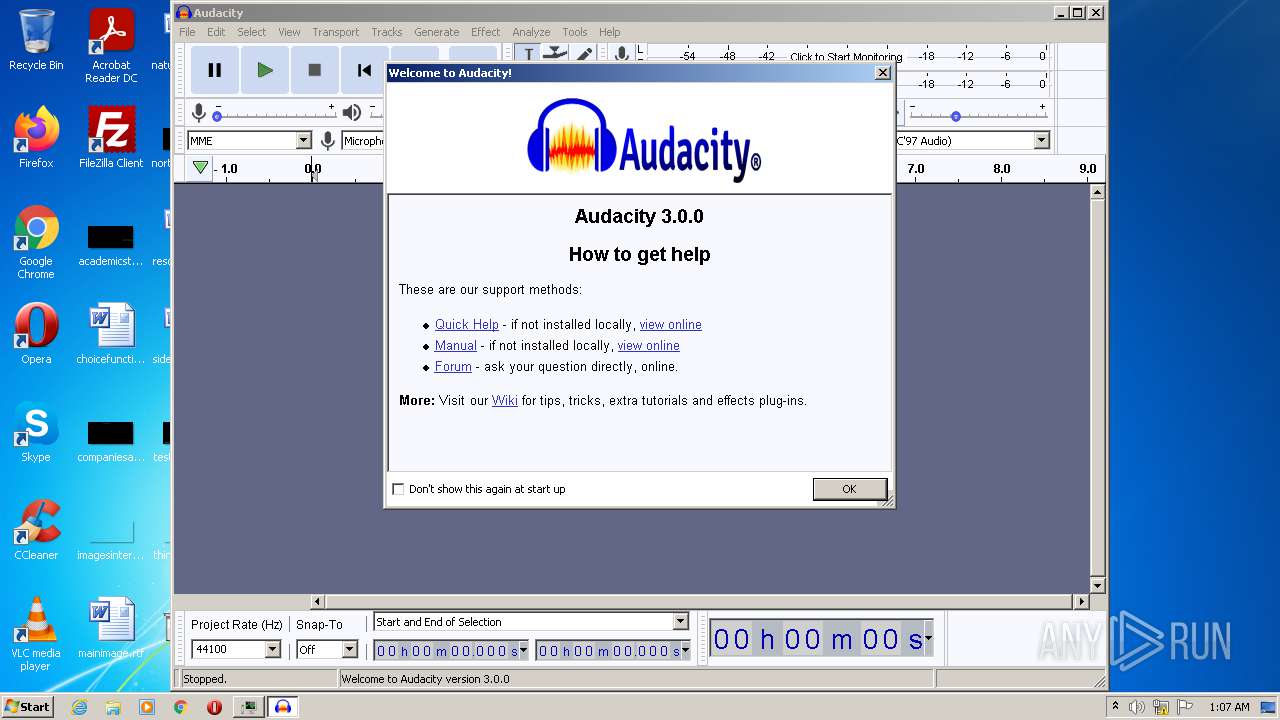Open Opera desktop shortcut
The width and height of the screenshot is (1280, 720).
(x=36, y=334)
